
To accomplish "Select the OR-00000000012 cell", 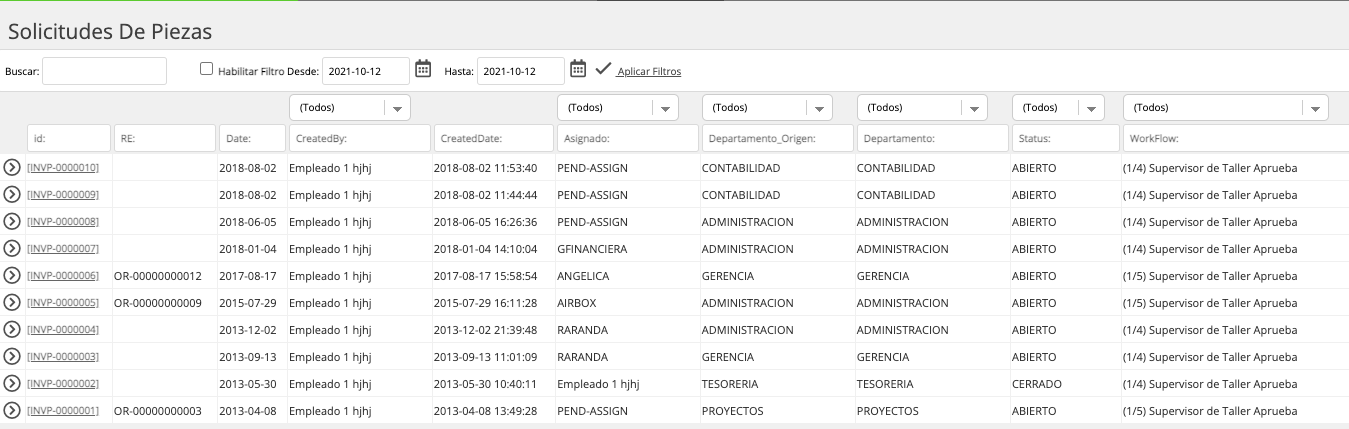I will [158, 276].
